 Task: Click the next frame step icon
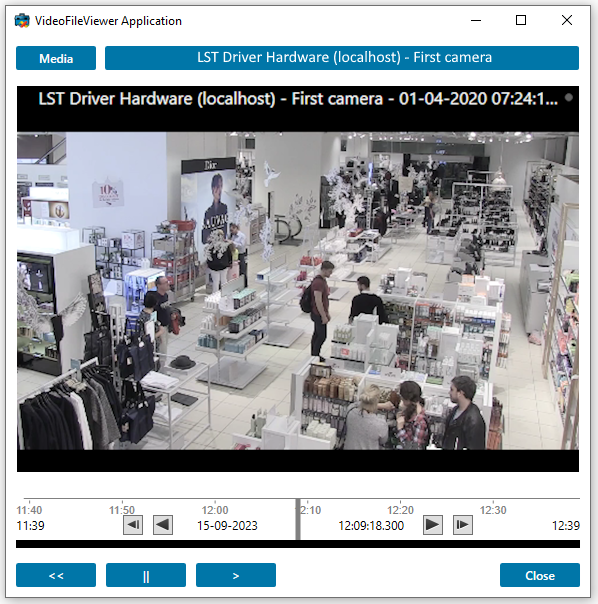(463, 525)
